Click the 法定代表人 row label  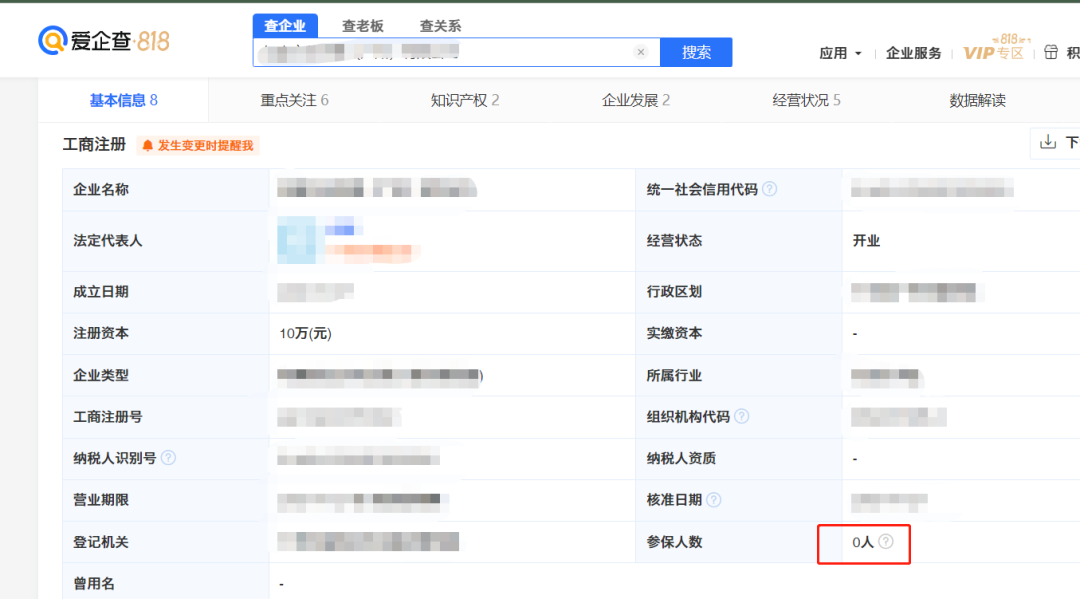pyautogui.click(x=107, y=240)
